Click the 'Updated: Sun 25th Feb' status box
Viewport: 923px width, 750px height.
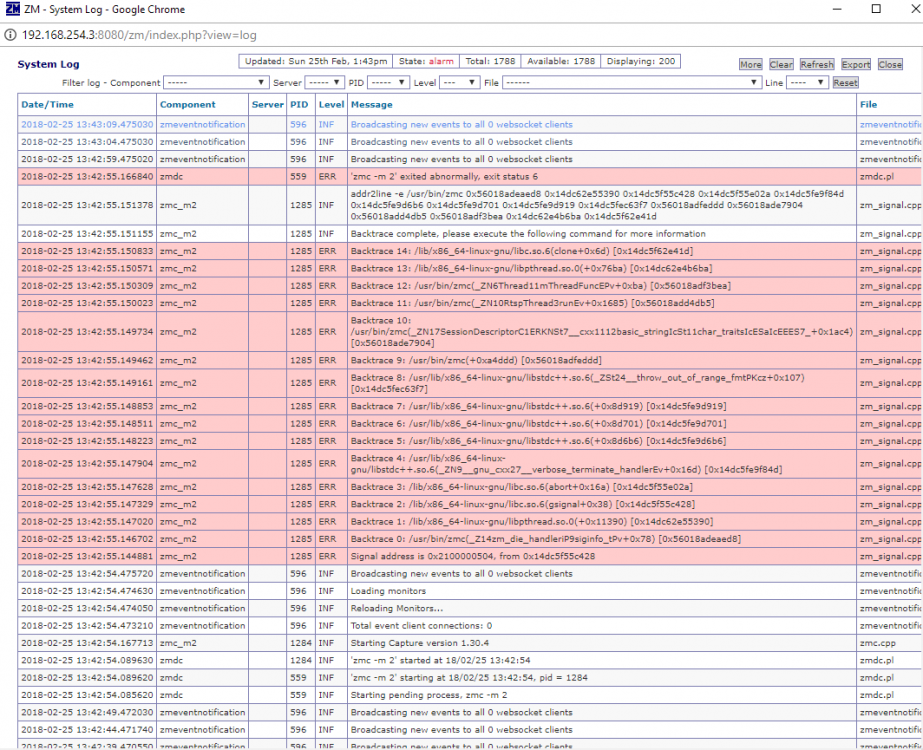(x=316, y=61)
